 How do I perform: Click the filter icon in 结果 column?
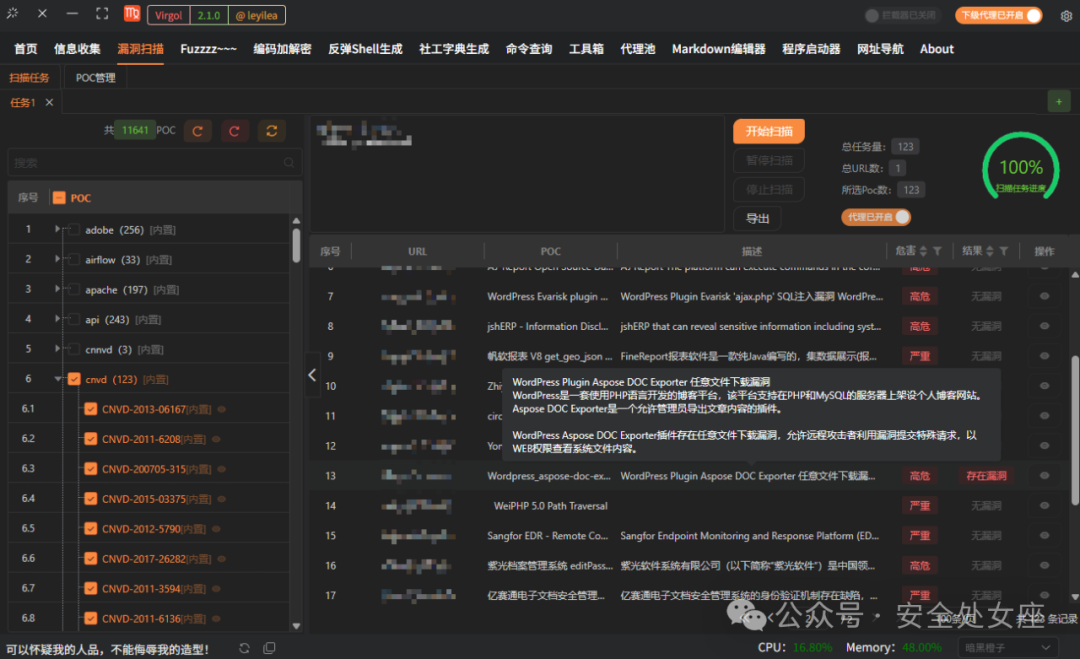(1004, 251)
